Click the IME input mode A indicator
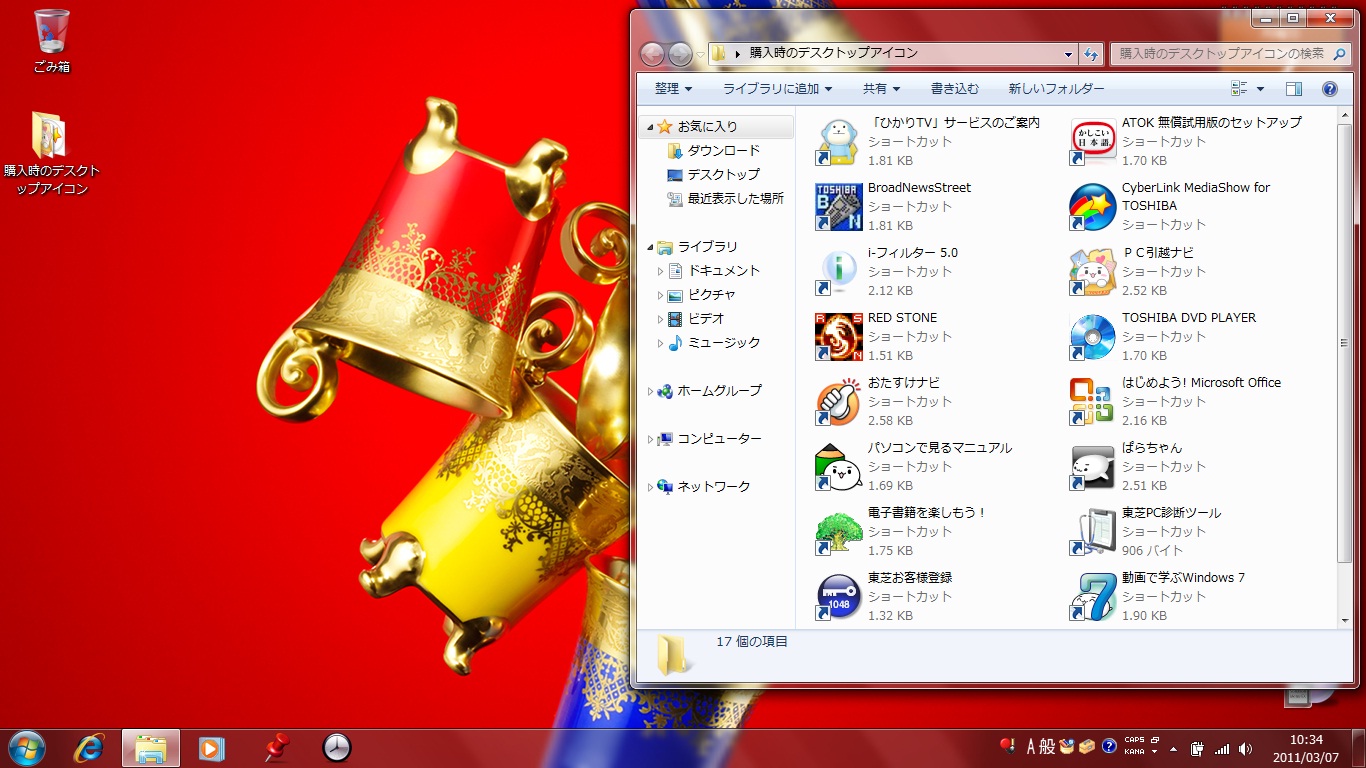This screenshot has height=768, width=1366. click(1031, 747)
